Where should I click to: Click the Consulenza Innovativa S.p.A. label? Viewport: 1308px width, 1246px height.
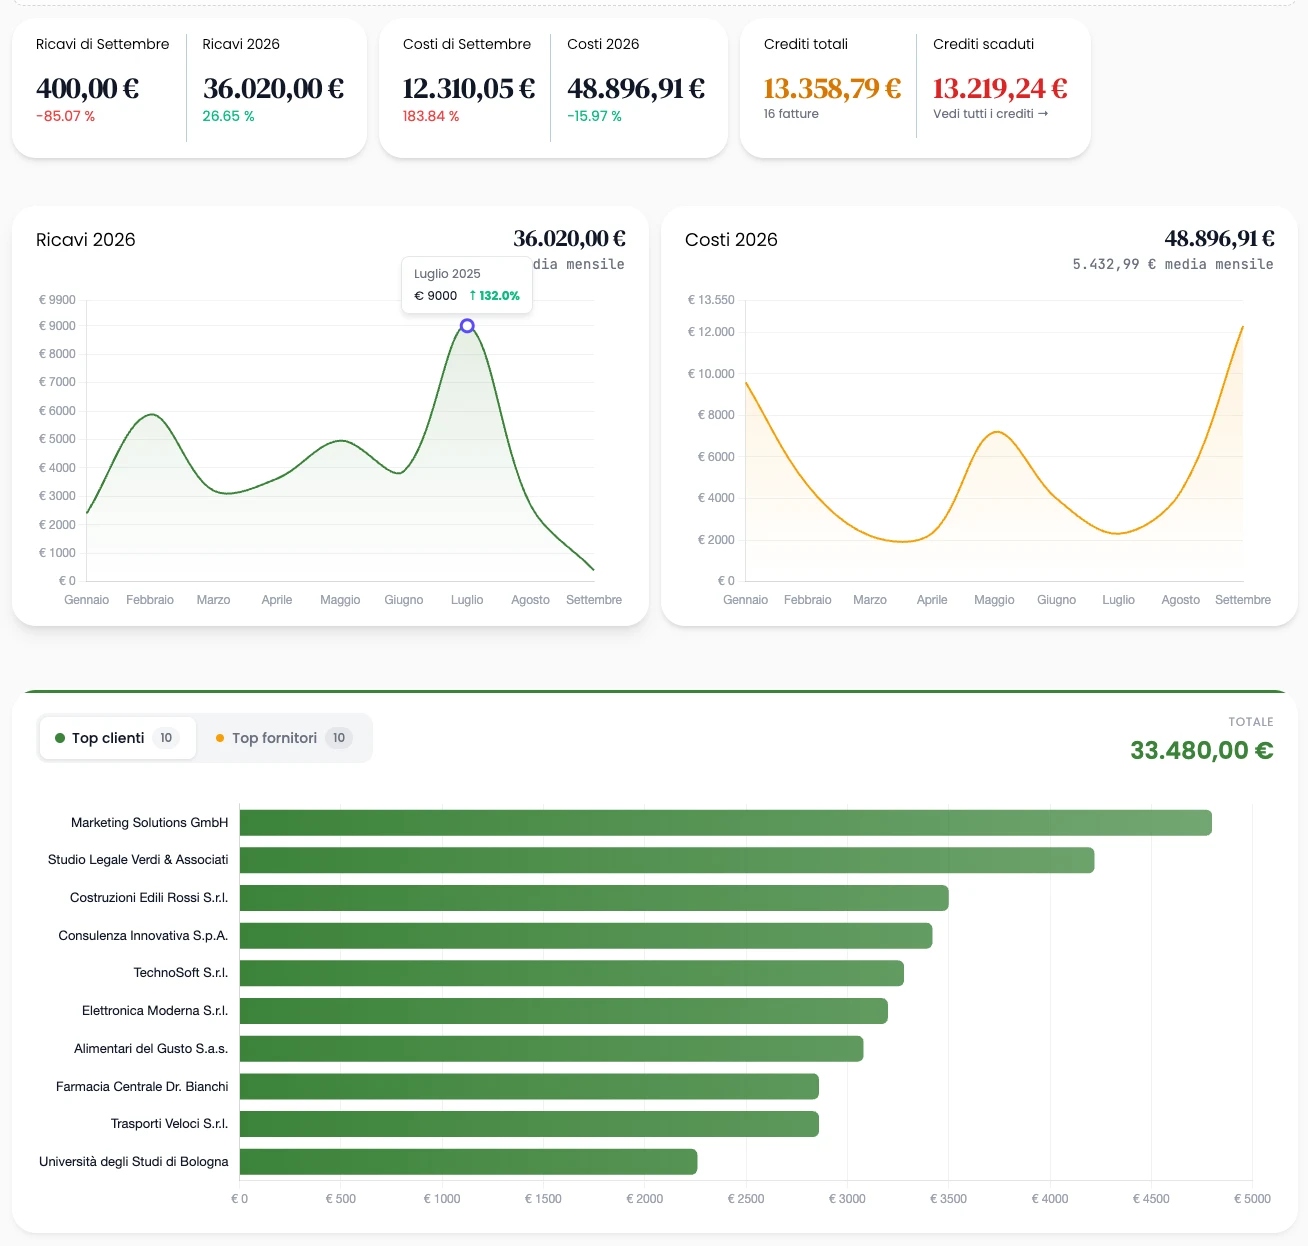click(143, 936)
